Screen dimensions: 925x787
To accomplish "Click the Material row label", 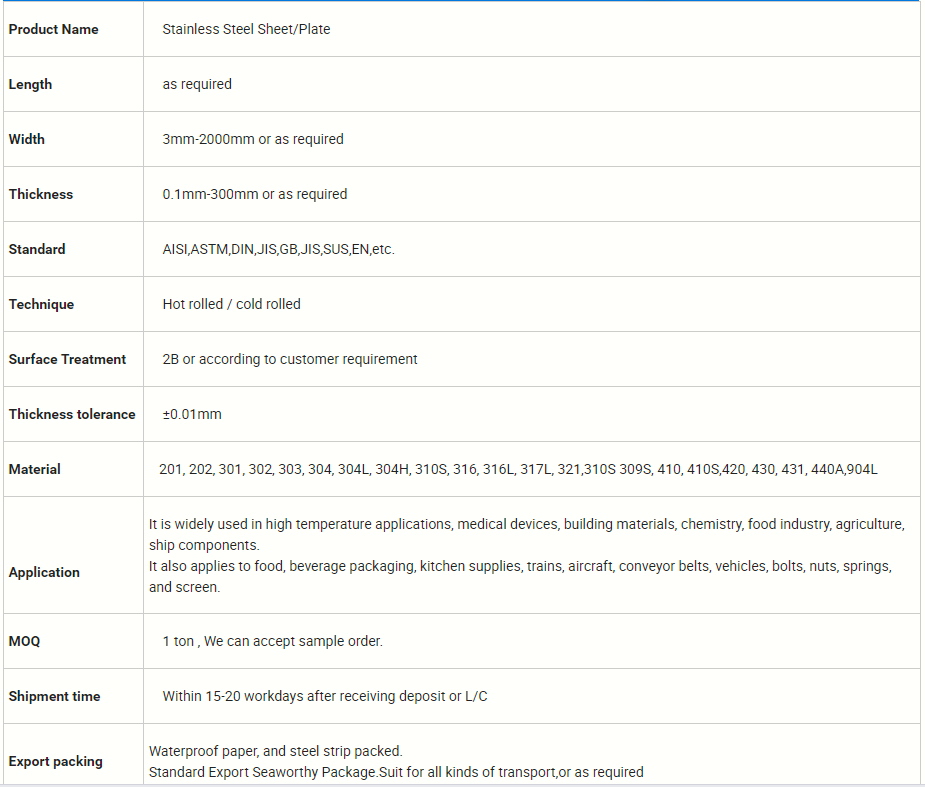I will (35, 470).
